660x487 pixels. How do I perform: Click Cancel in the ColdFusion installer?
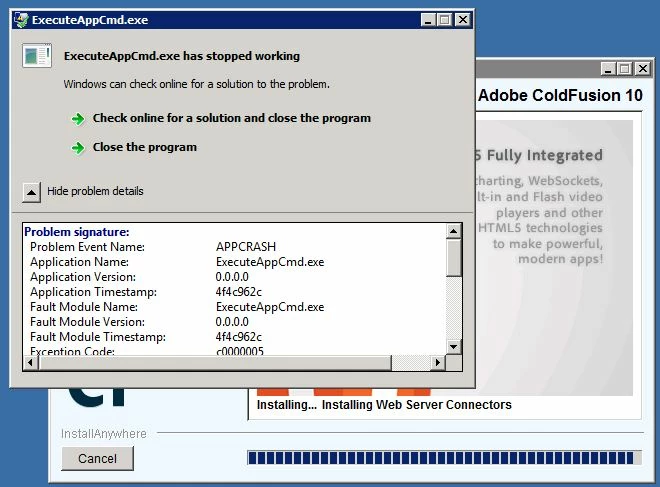point(97,458)
